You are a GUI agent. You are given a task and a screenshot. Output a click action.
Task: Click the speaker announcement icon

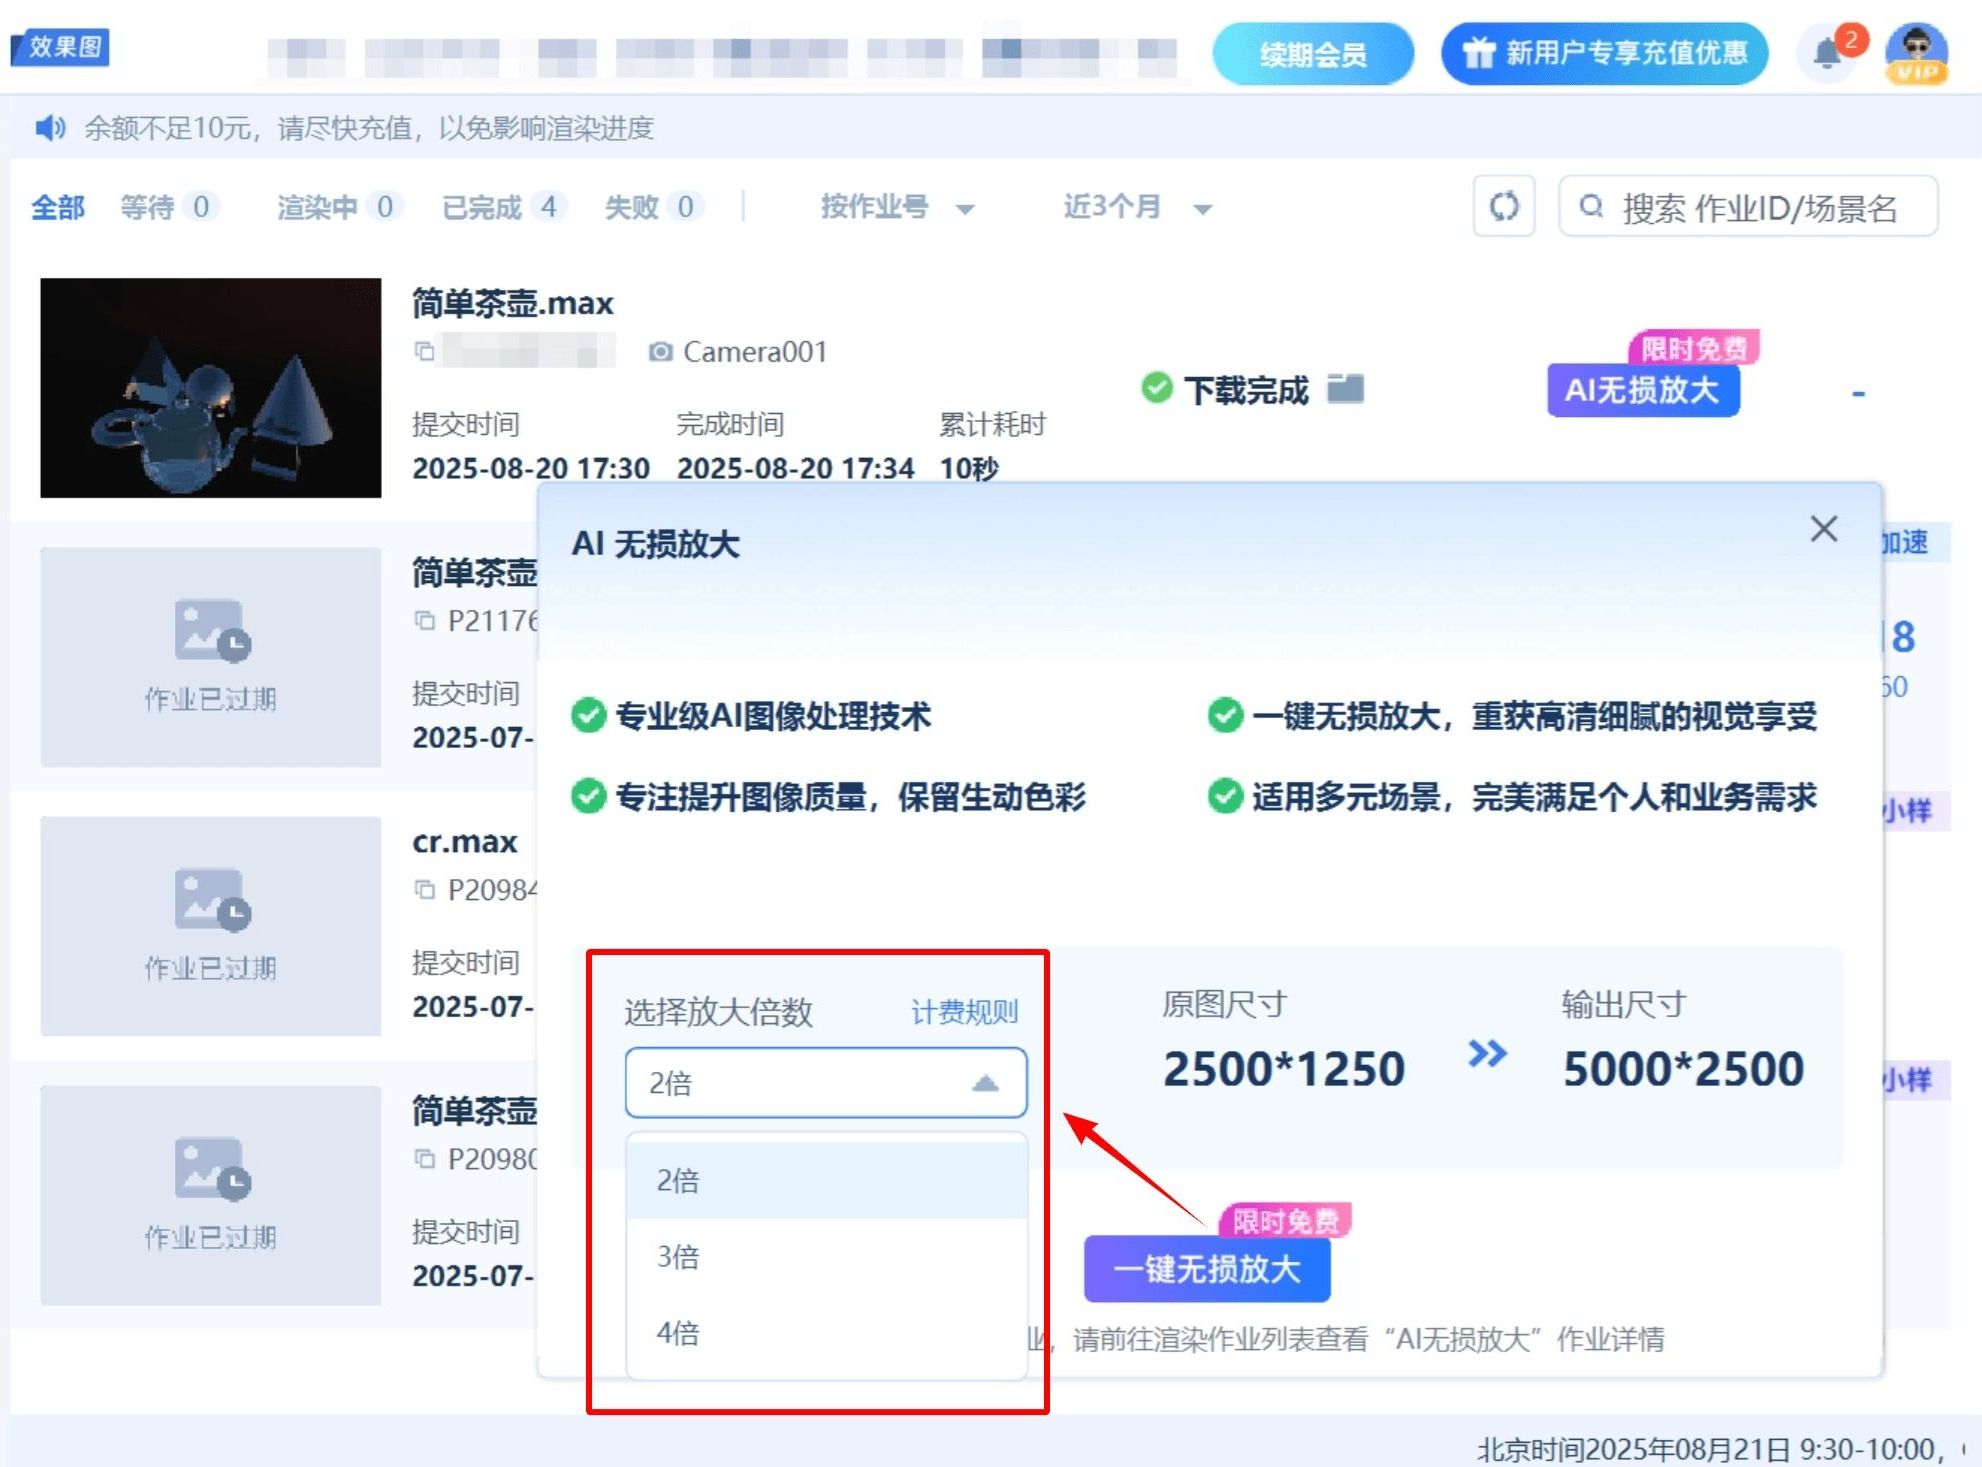point(49,128)
